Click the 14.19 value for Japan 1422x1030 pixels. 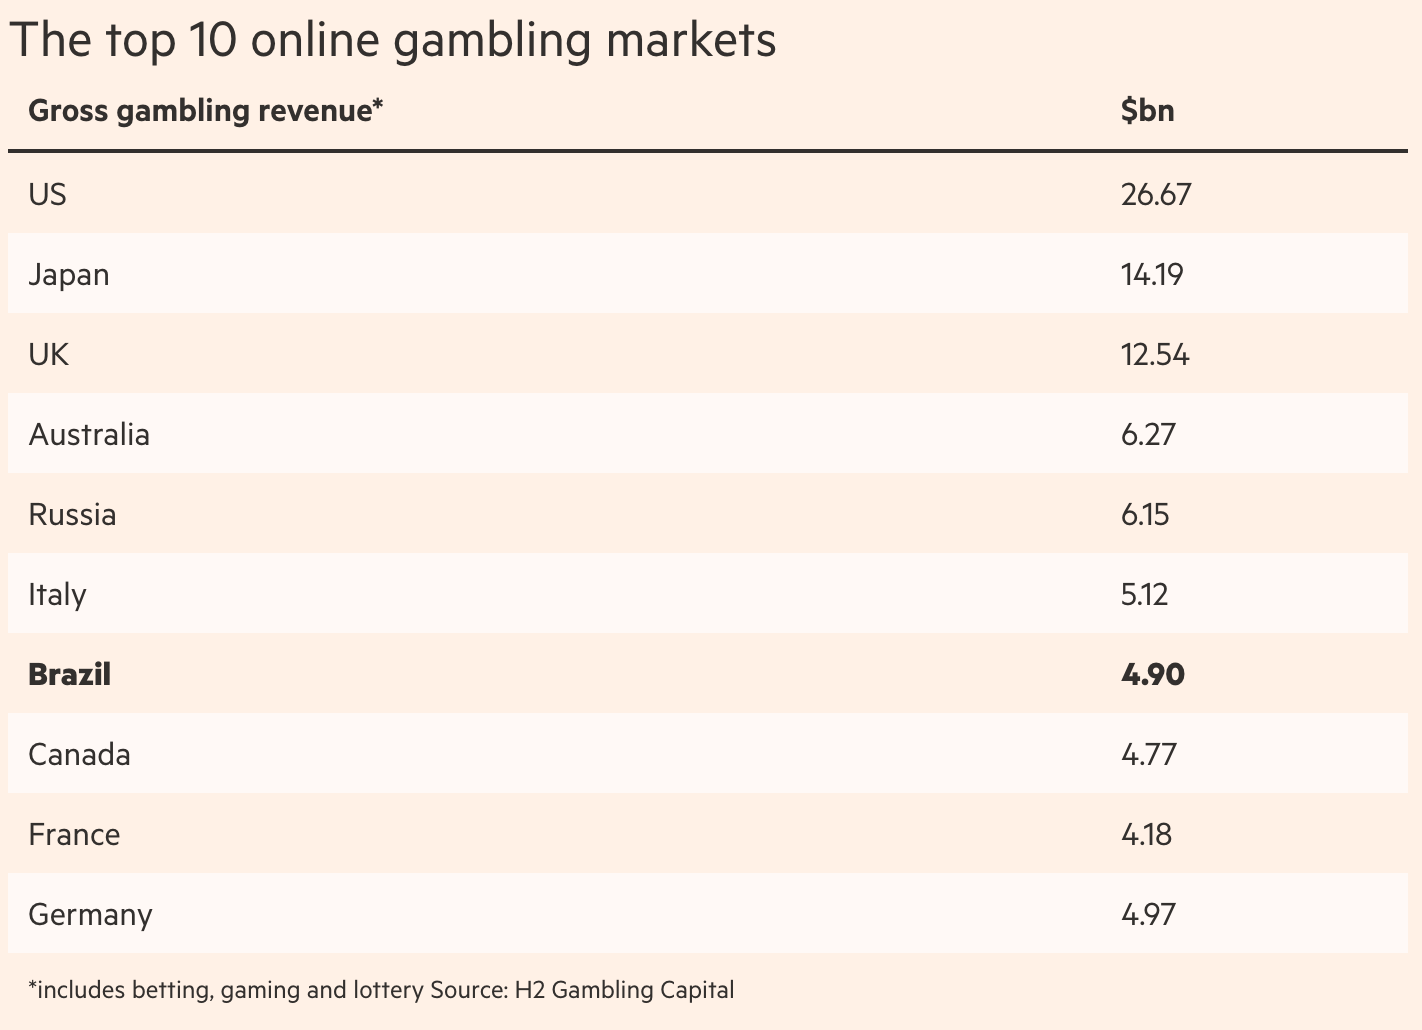[1152, 274]
